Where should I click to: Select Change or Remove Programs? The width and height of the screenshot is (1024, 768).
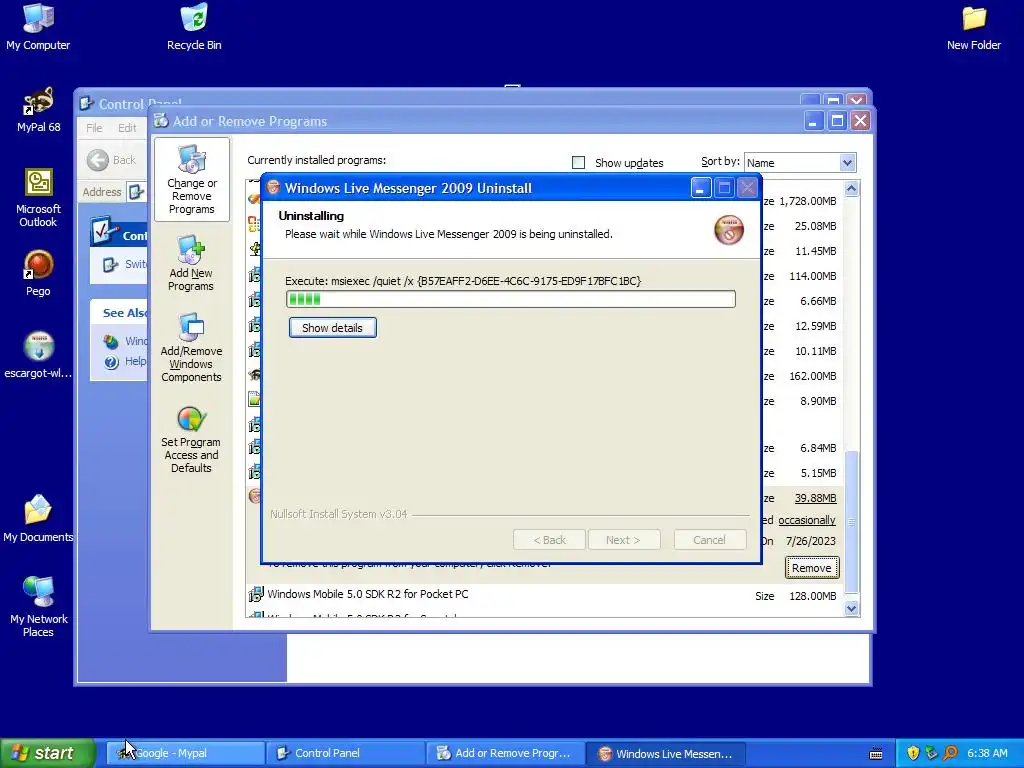(191, 180)
